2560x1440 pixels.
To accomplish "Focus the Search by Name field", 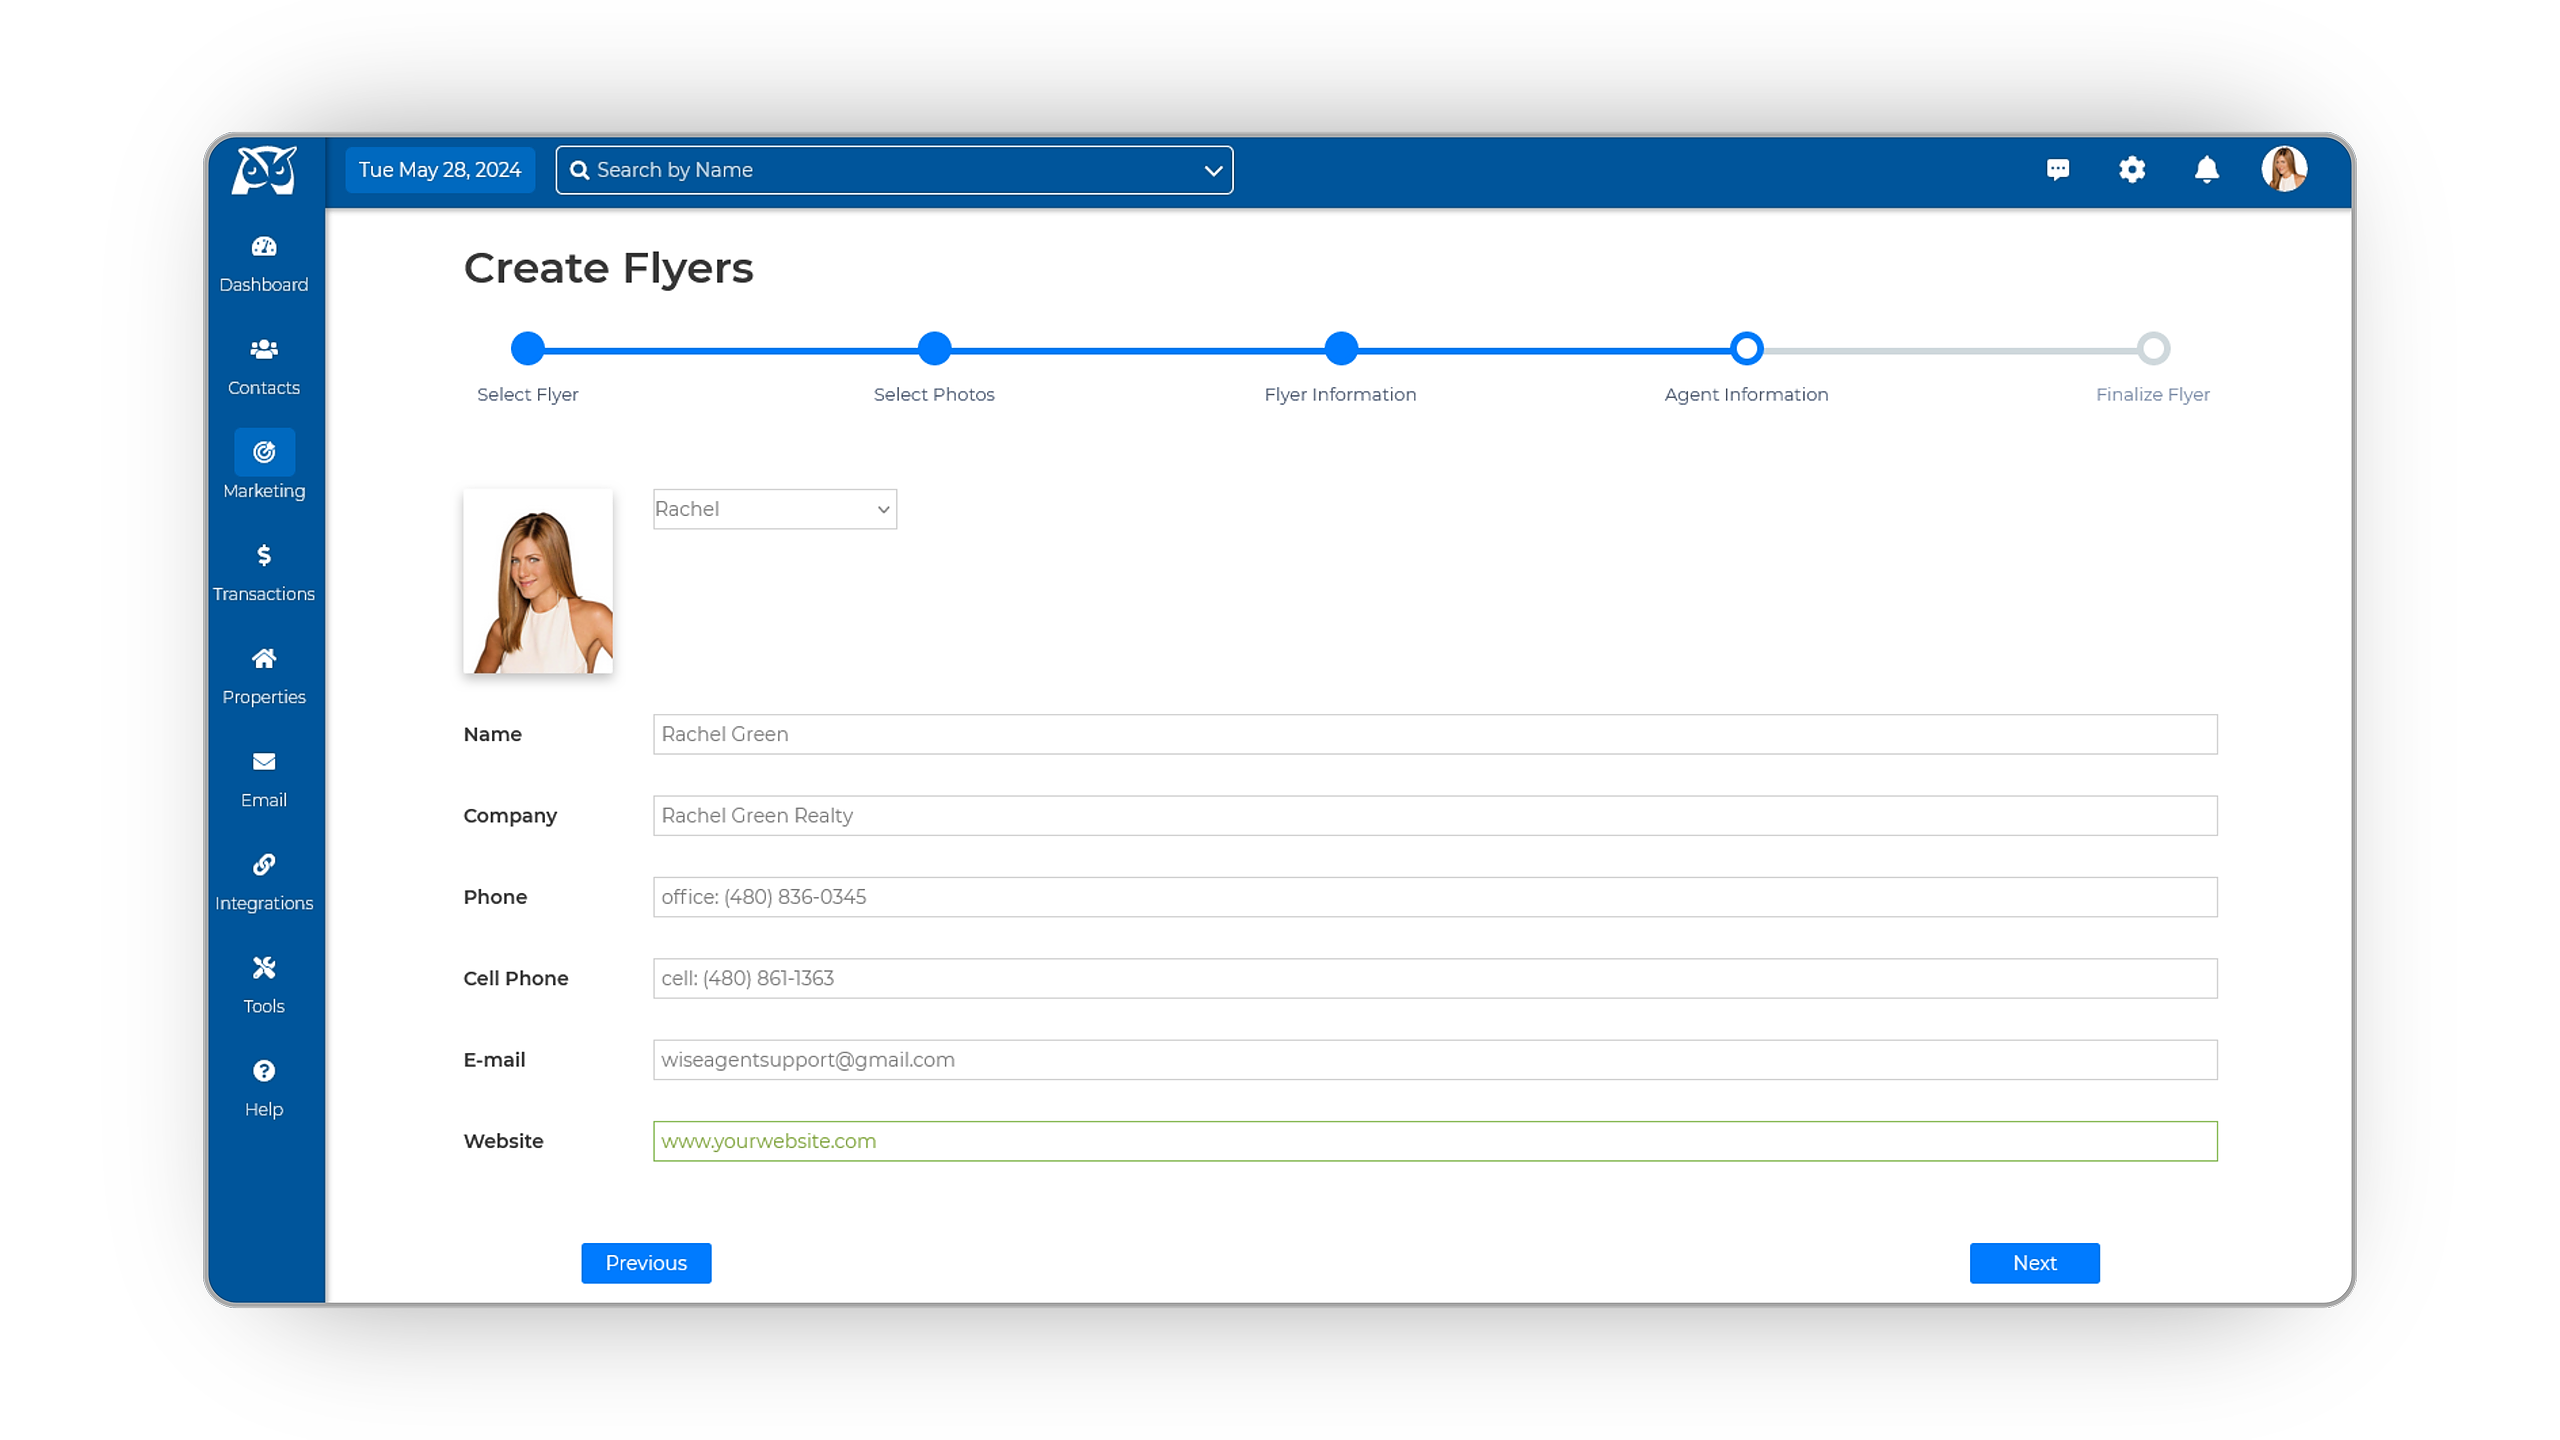I will pos(894,170).
